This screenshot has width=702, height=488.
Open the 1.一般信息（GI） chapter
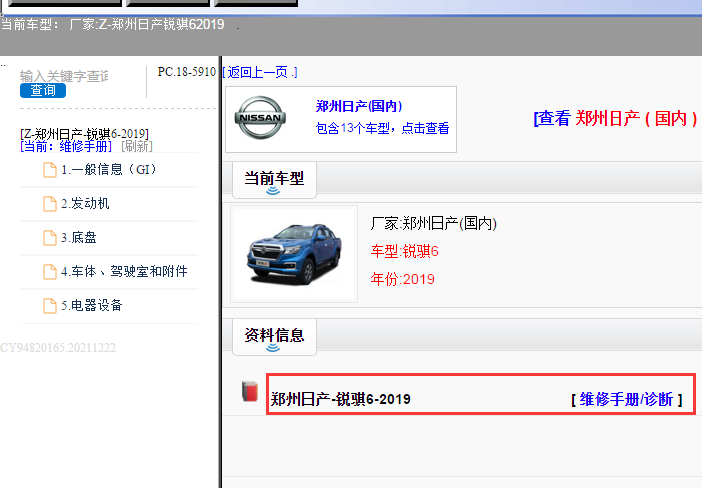point(109,170)
